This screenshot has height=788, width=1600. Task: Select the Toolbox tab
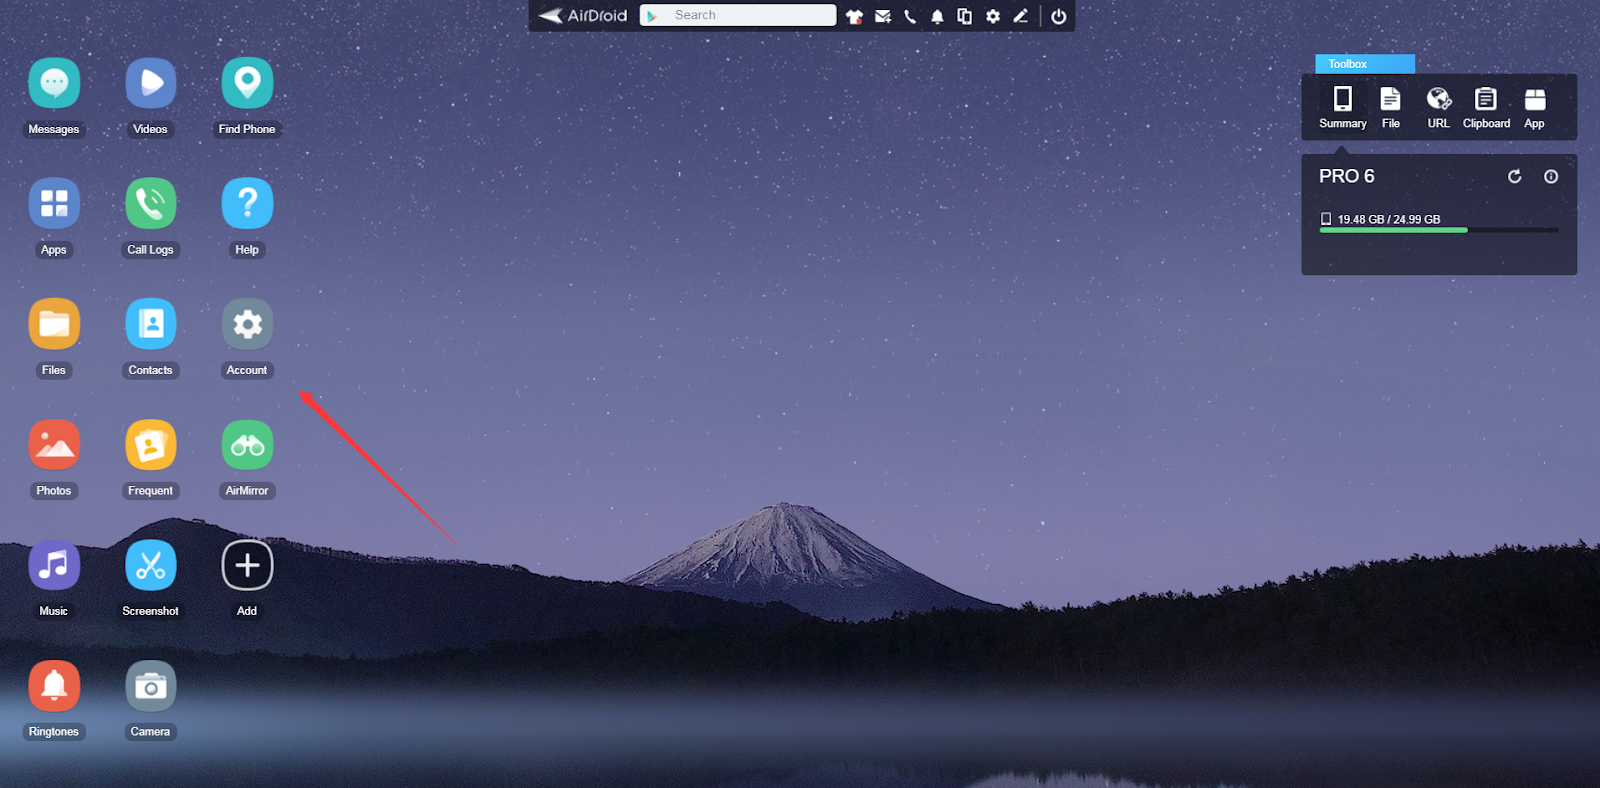1365,64
